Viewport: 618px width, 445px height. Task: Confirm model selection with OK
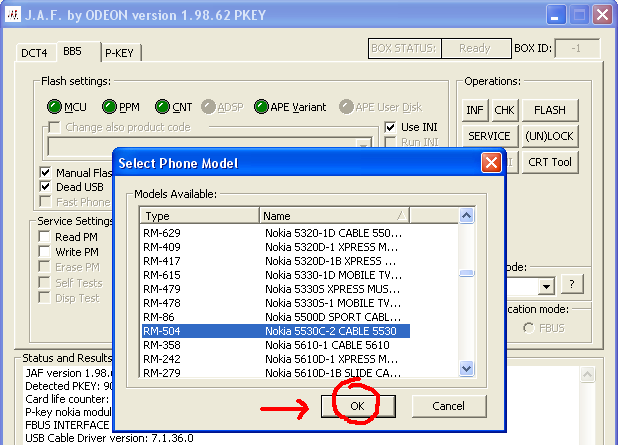tap(358, 406)
